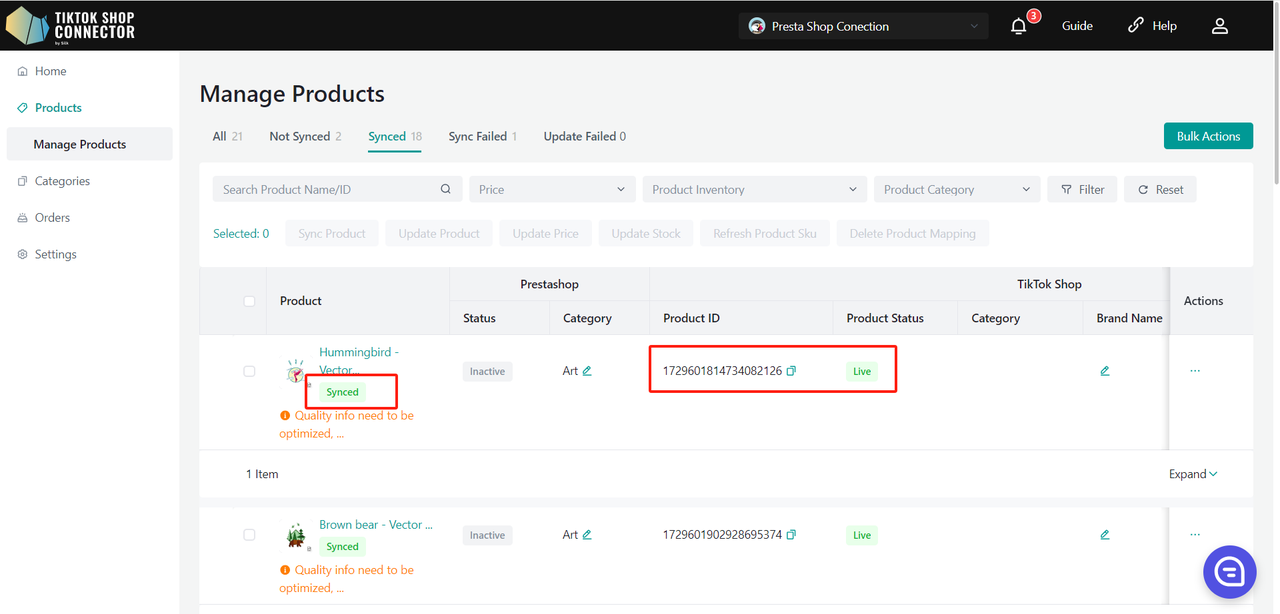Image resolution: width=1280 pixels, height=614 pixels.
Task: Click the Refresh Product Sku button
Action: (765, 233)
